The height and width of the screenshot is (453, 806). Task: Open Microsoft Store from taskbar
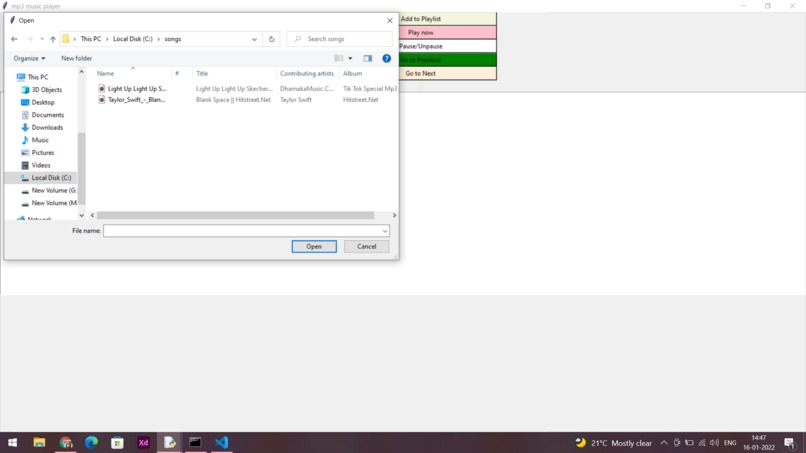point(117,443)
